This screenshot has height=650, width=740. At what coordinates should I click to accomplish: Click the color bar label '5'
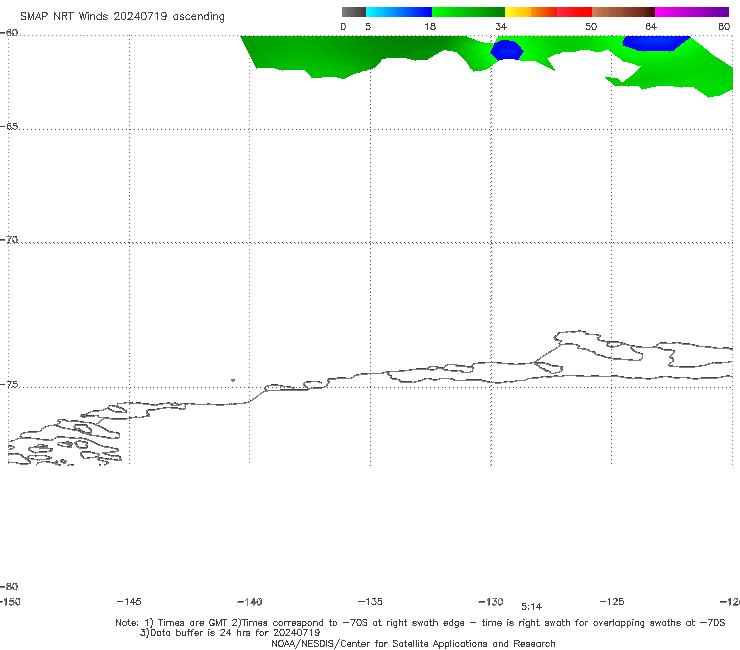pyautogui.click(x=368, y=27)
